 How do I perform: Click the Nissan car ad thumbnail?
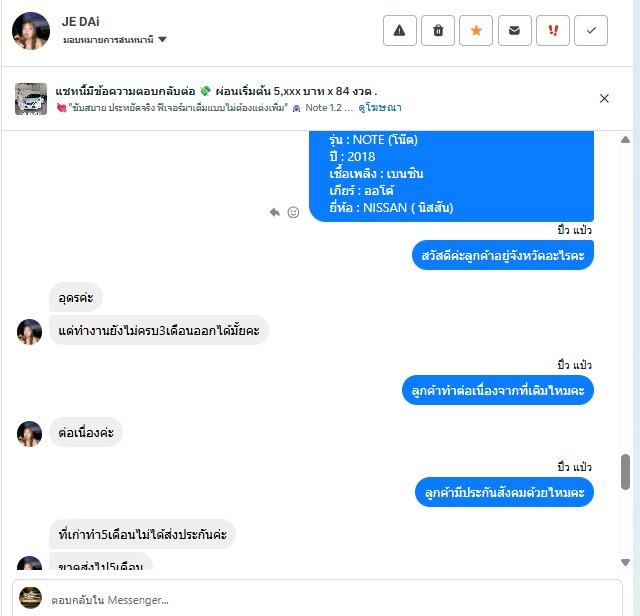(31, 99)
